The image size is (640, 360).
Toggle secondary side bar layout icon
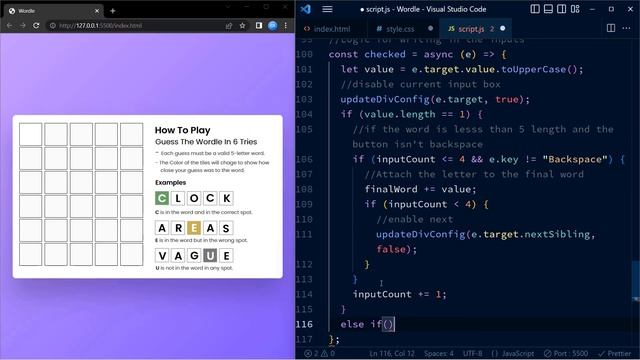coord(562,9)
